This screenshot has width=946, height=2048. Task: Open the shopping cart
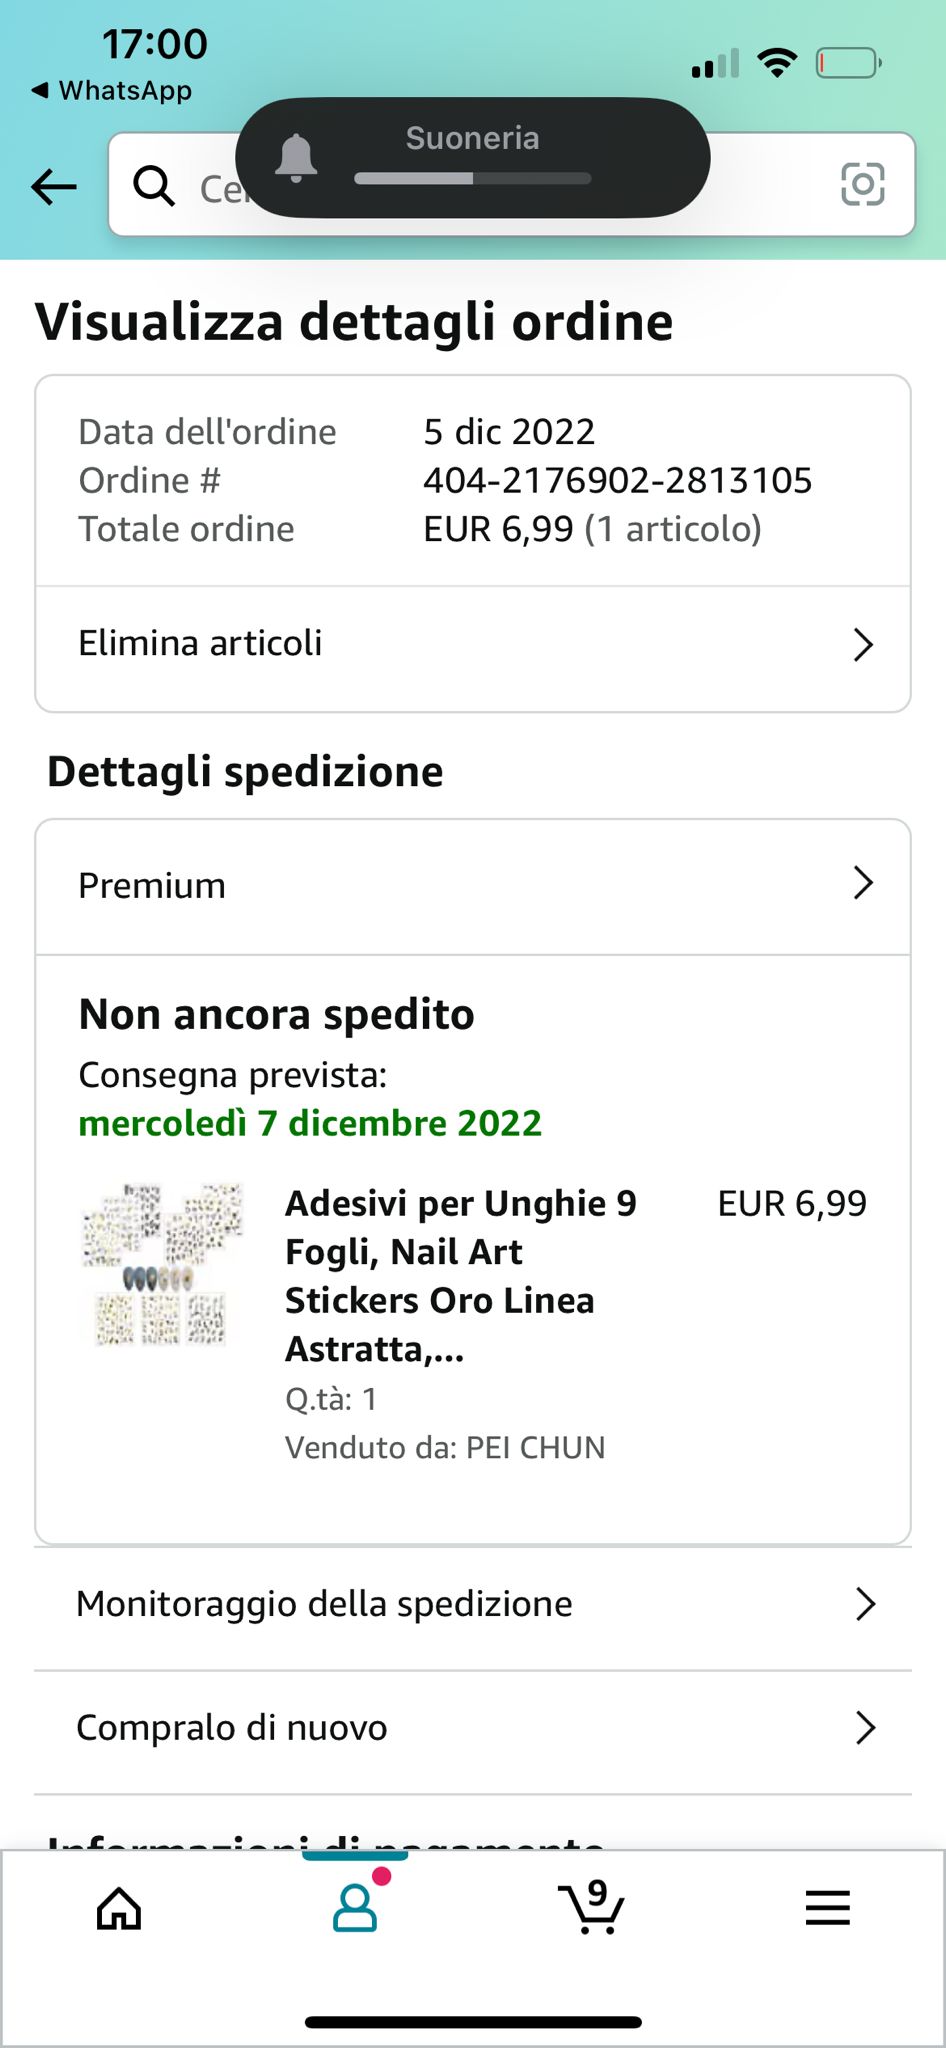tap(591, 1908)
